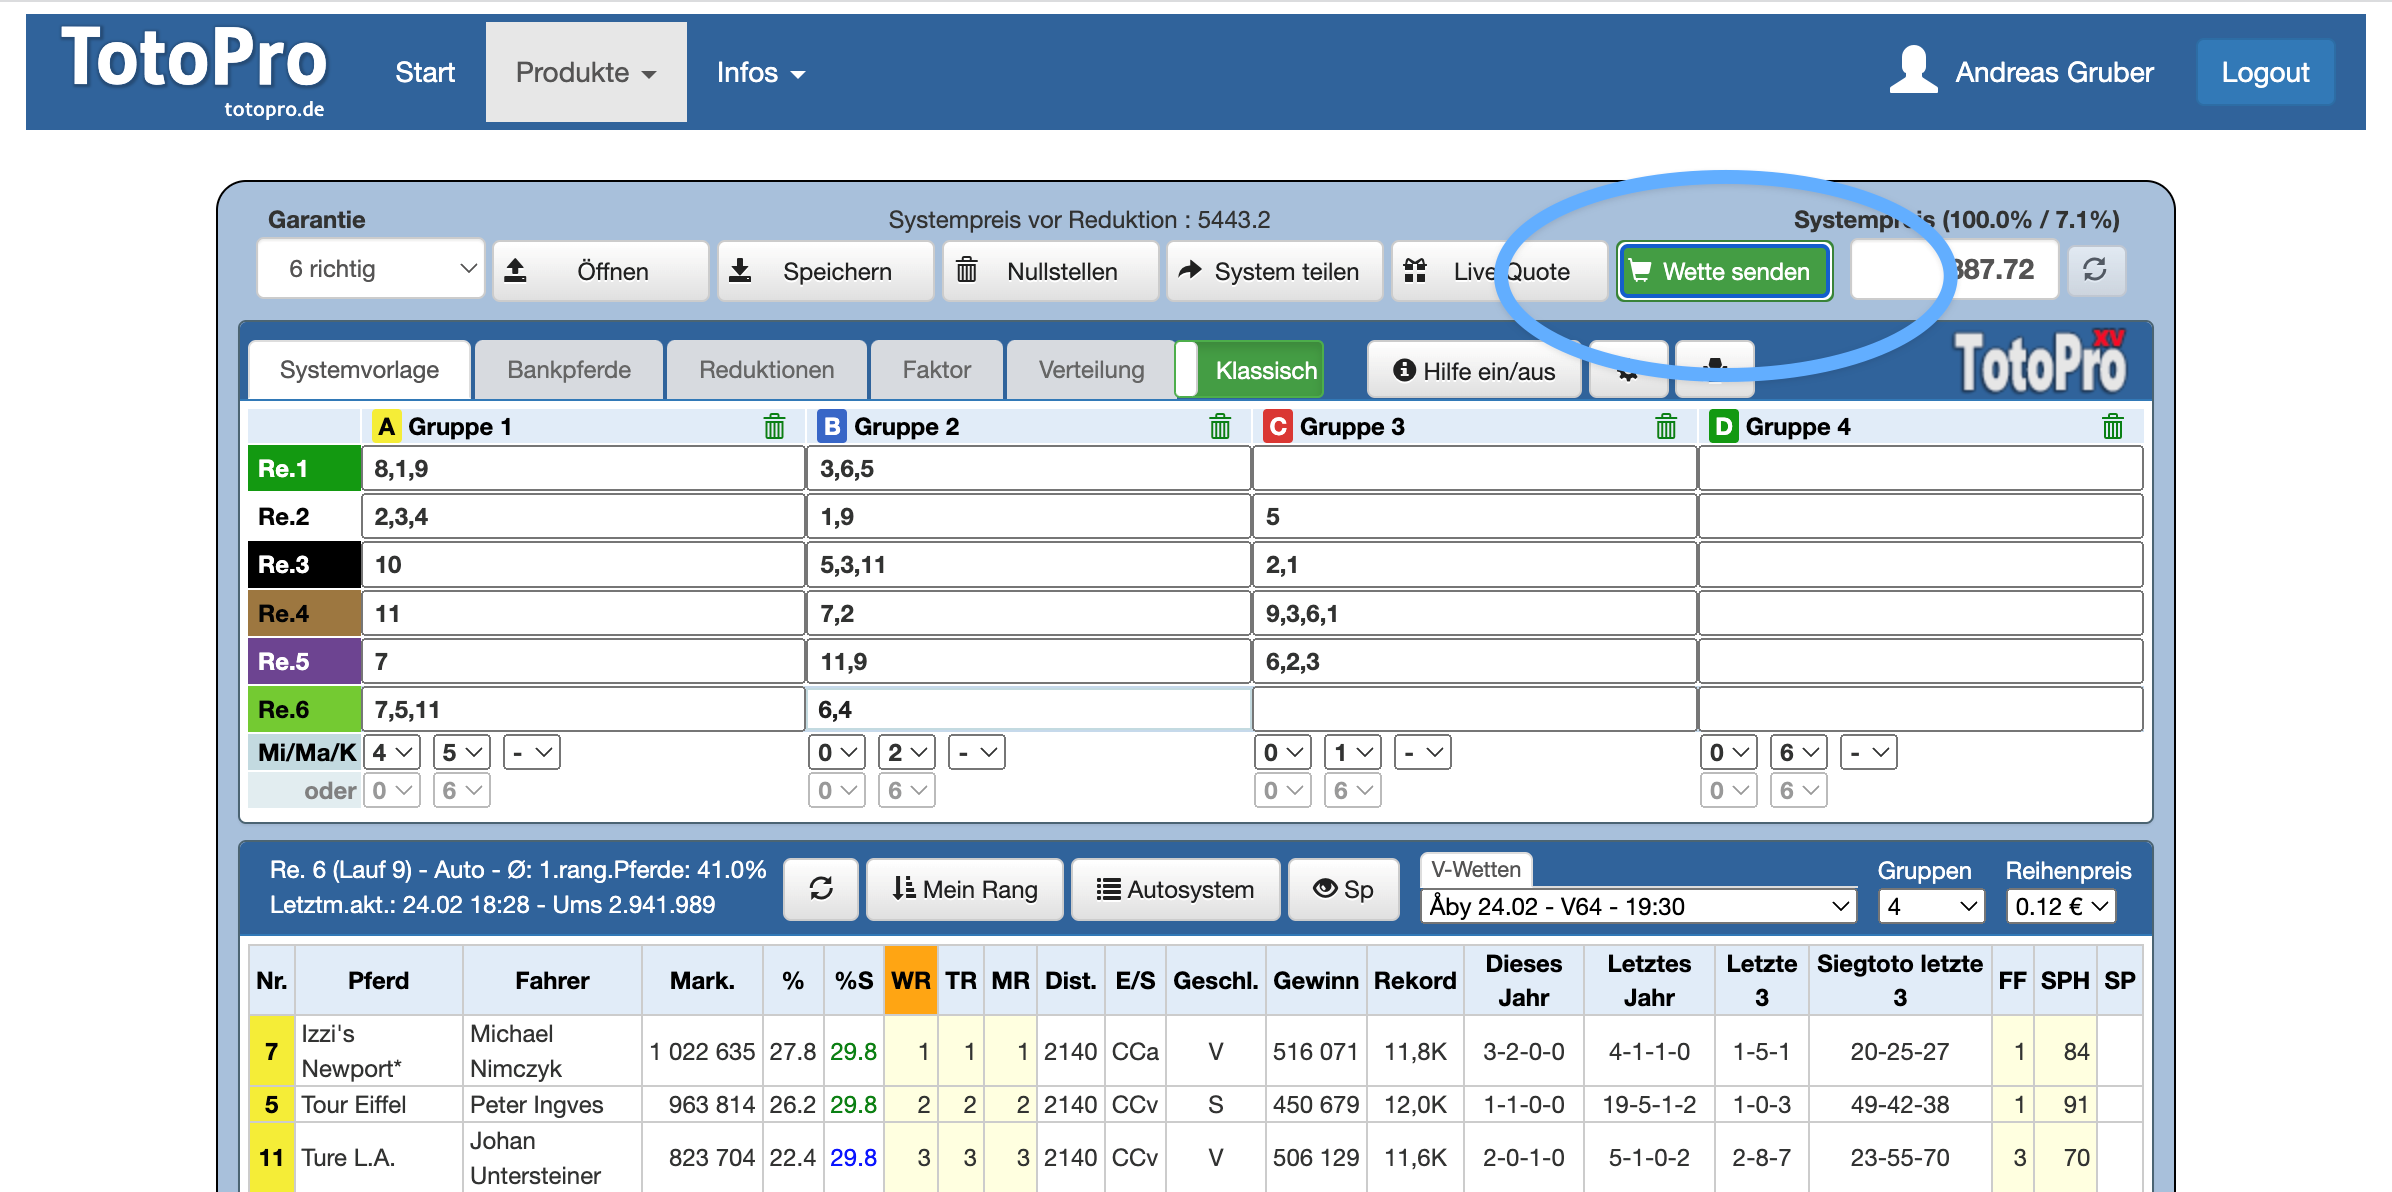Toggle help with Hilfe ein/aus

point(1474,371)
